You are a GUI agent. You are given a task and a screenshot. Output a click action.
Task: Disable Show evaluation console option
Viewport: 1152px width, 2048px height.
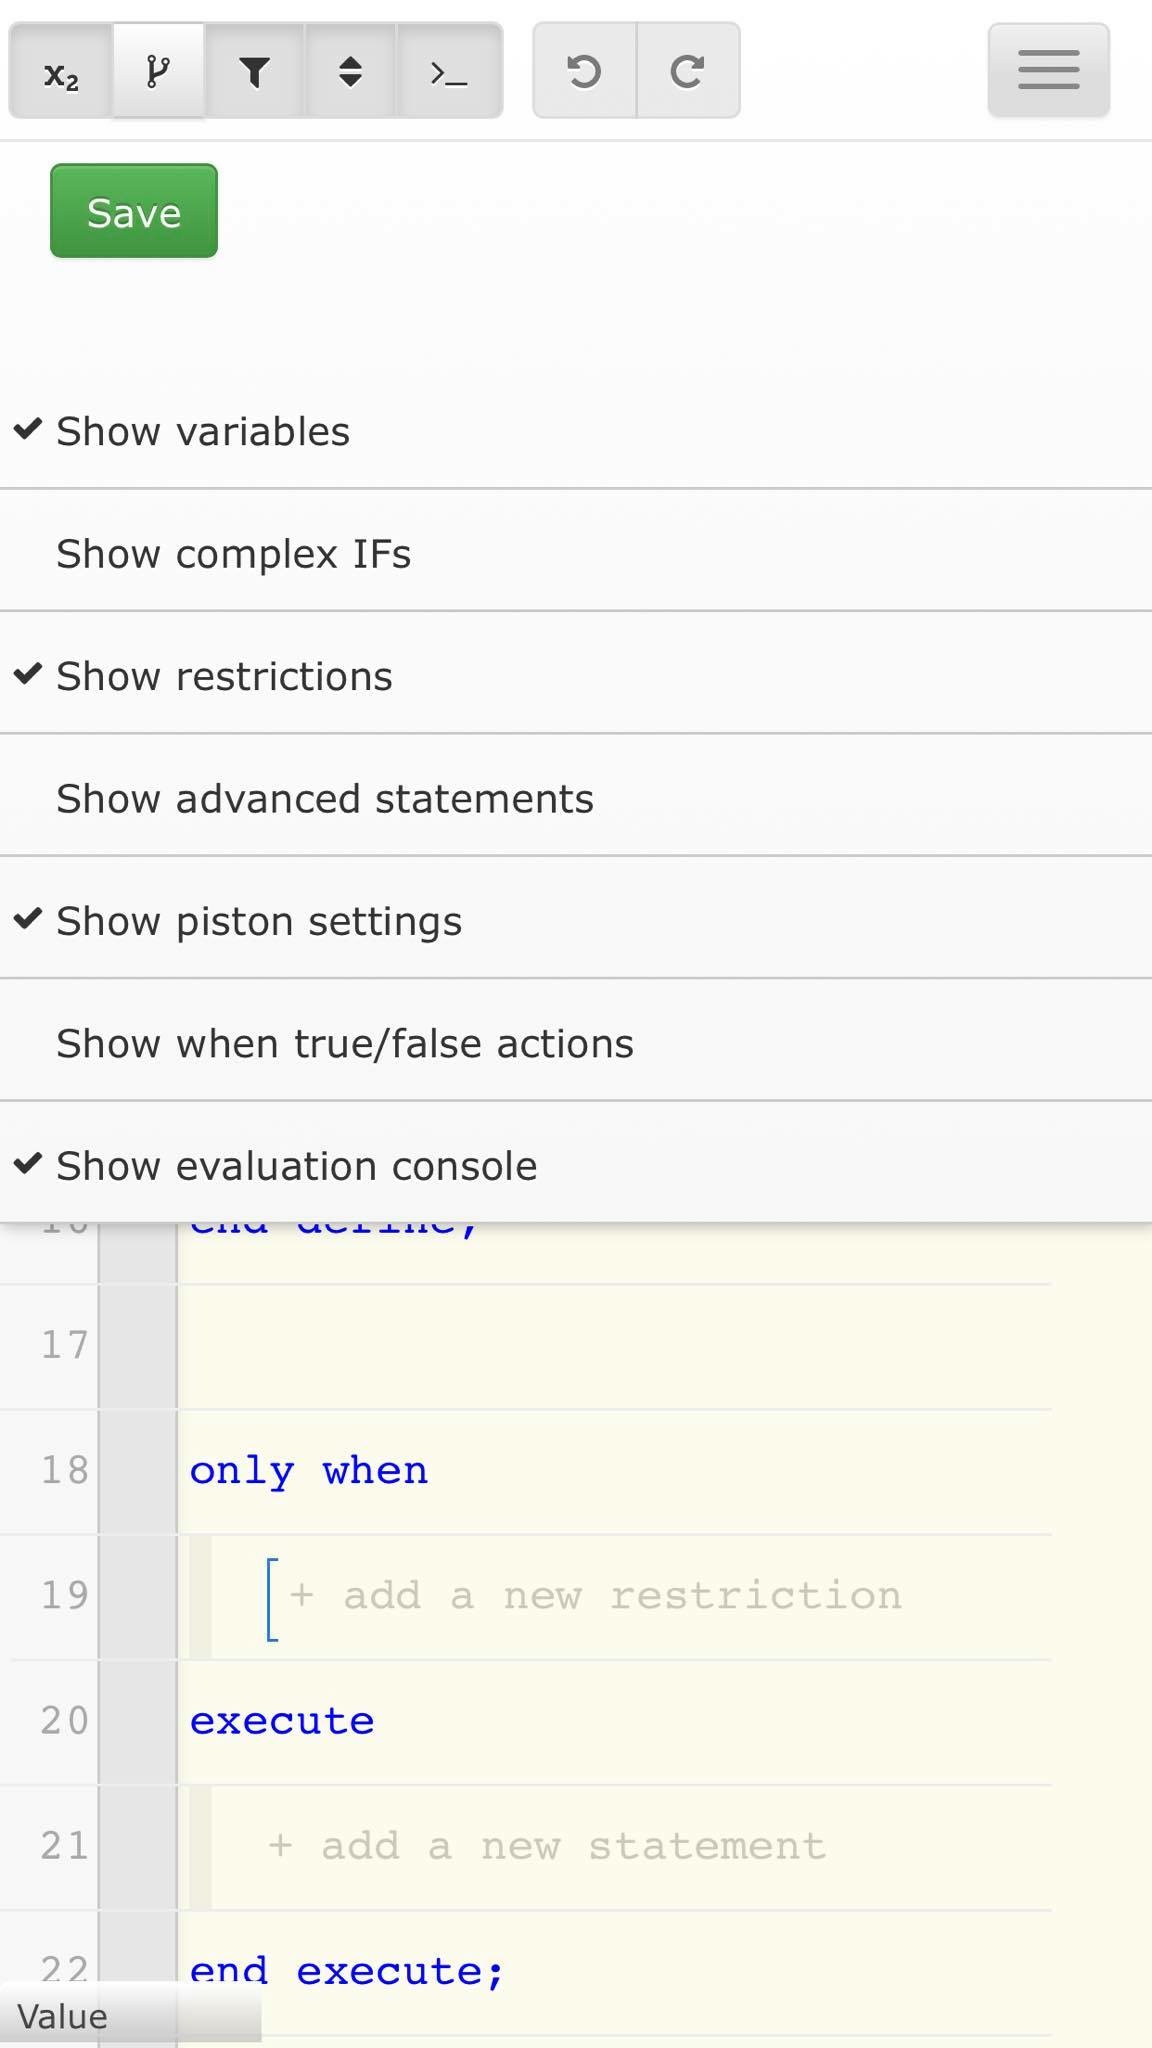click(x=576, y=1165)
